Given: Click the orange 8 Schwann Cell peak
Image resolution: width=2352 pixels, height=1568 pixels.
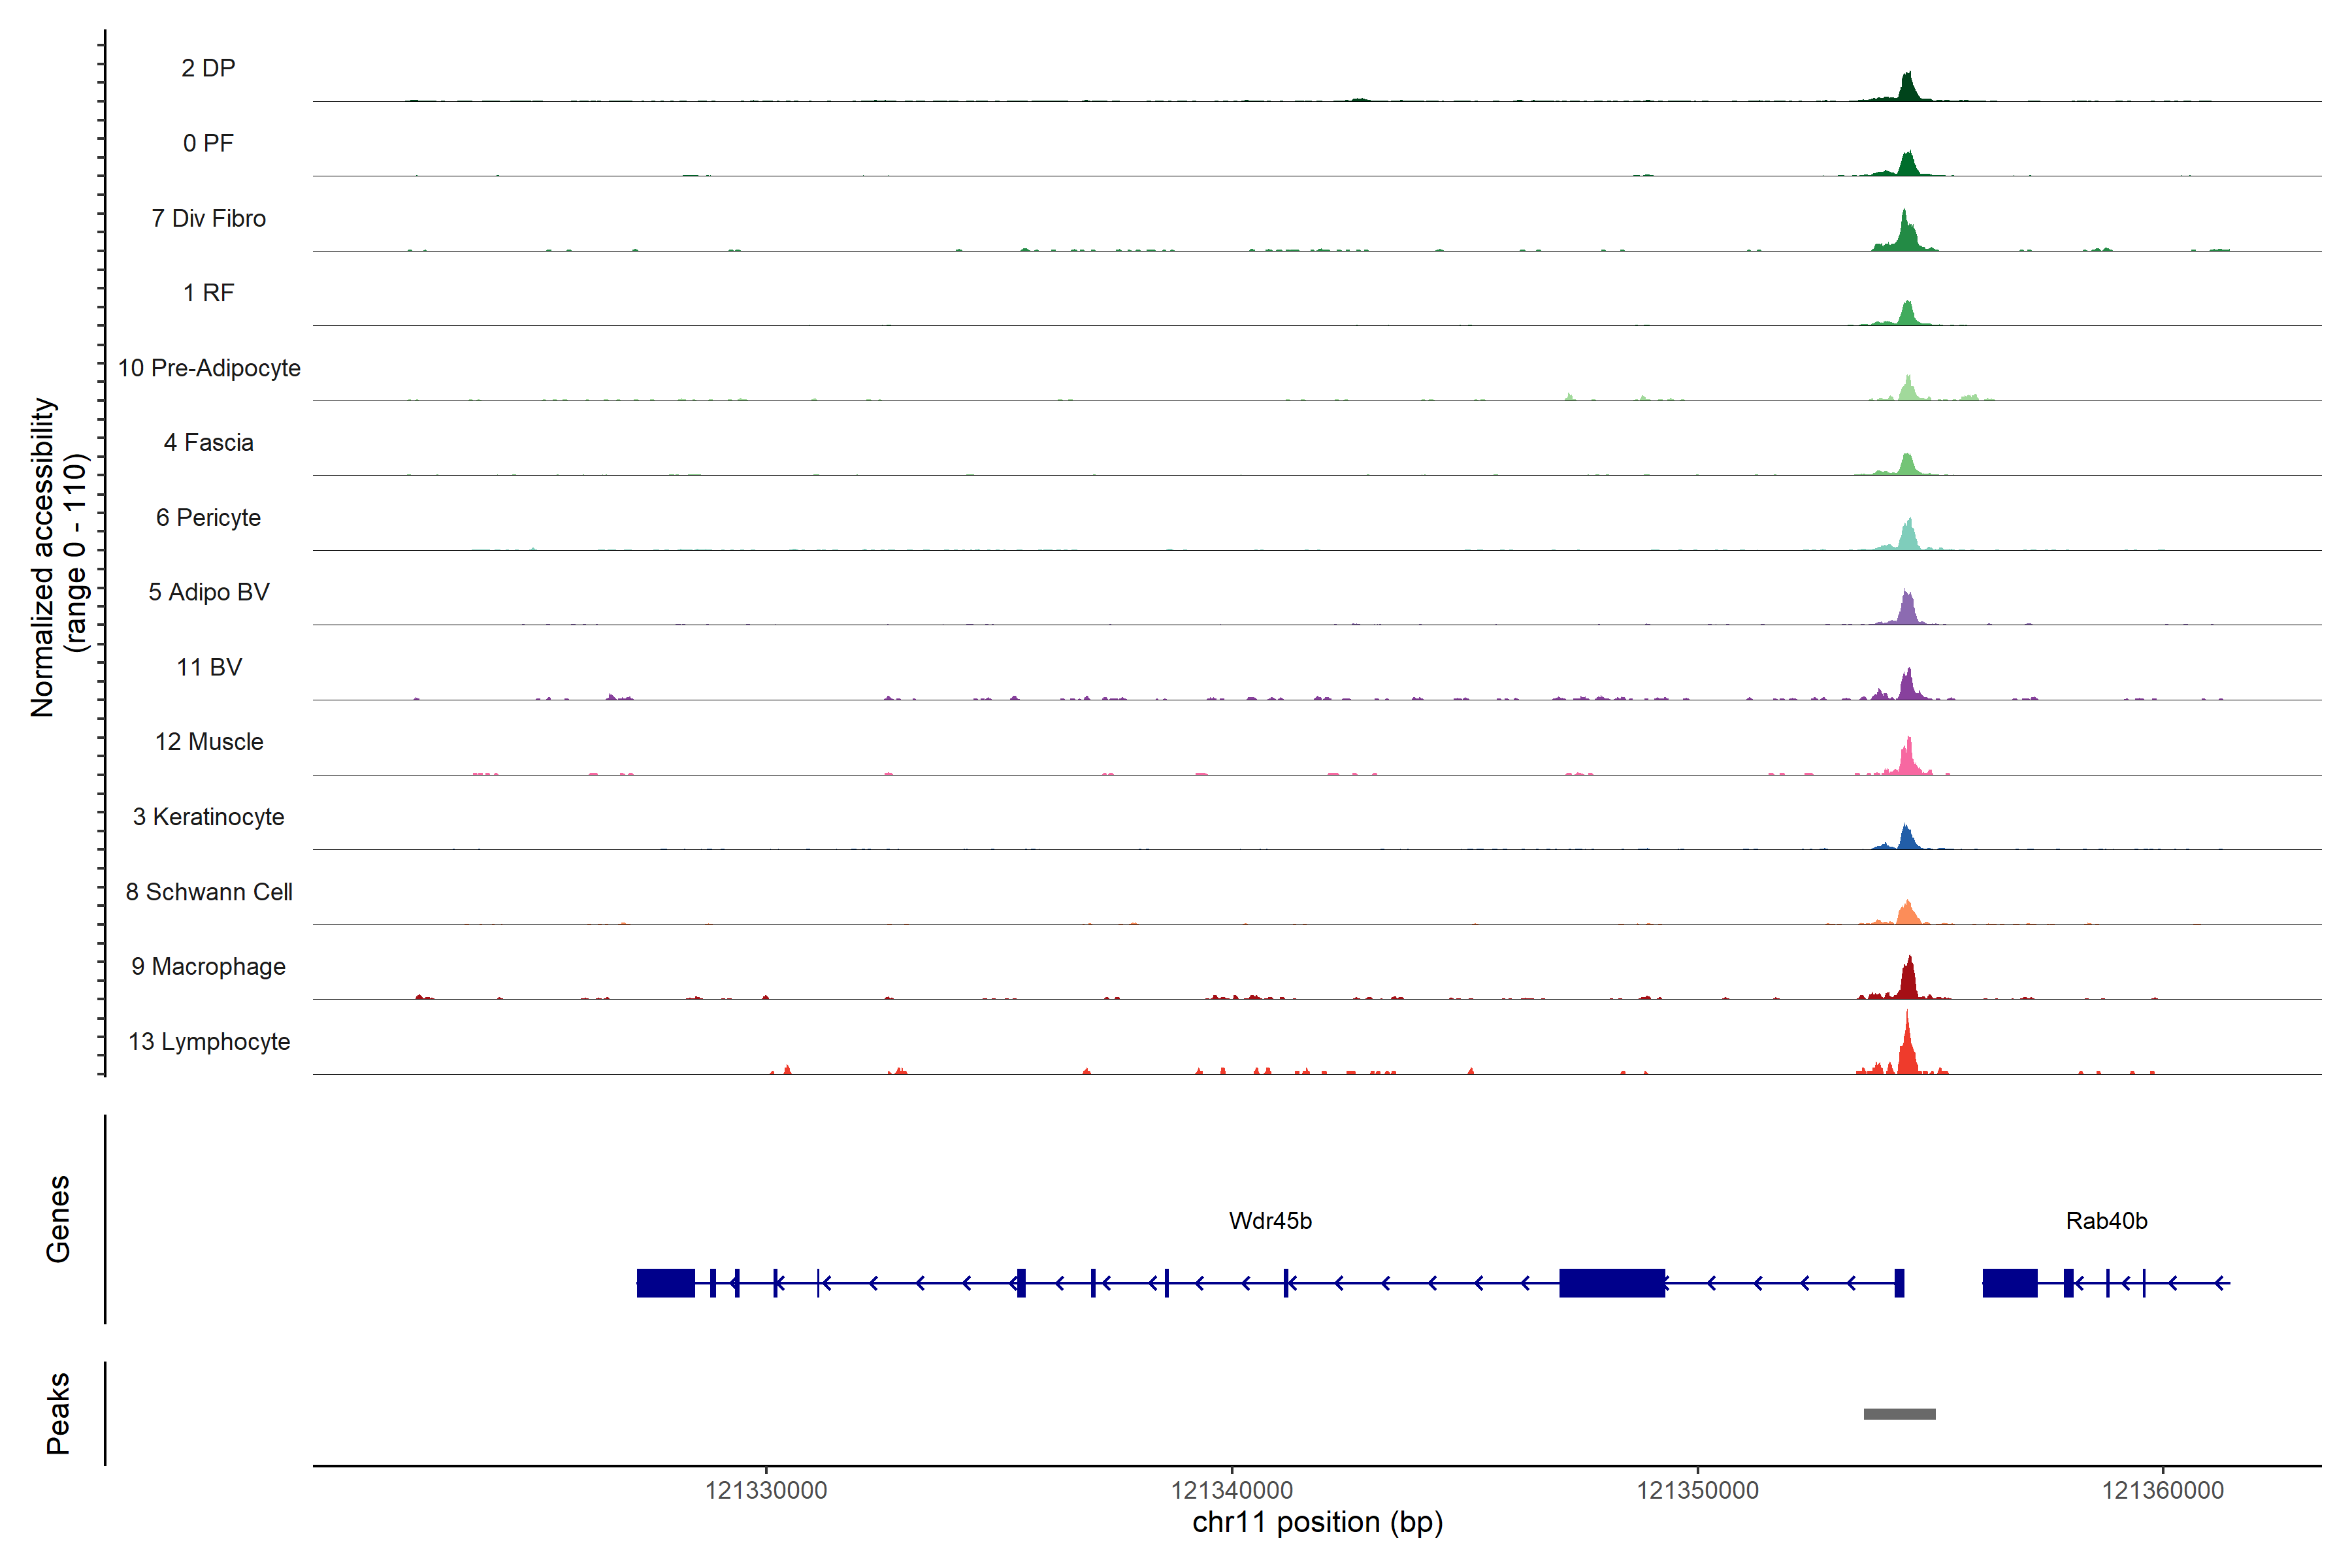Looking at the screenshot, I should click(1908, 914).
